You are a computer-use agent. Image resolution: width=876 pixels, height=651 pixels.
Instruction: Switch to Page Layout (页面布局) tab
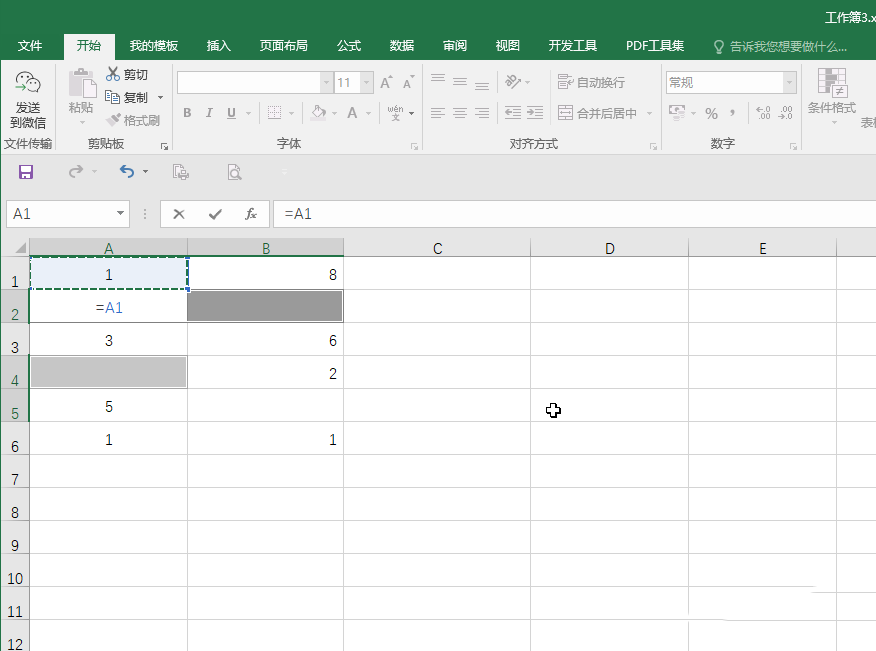coord(283,46)
